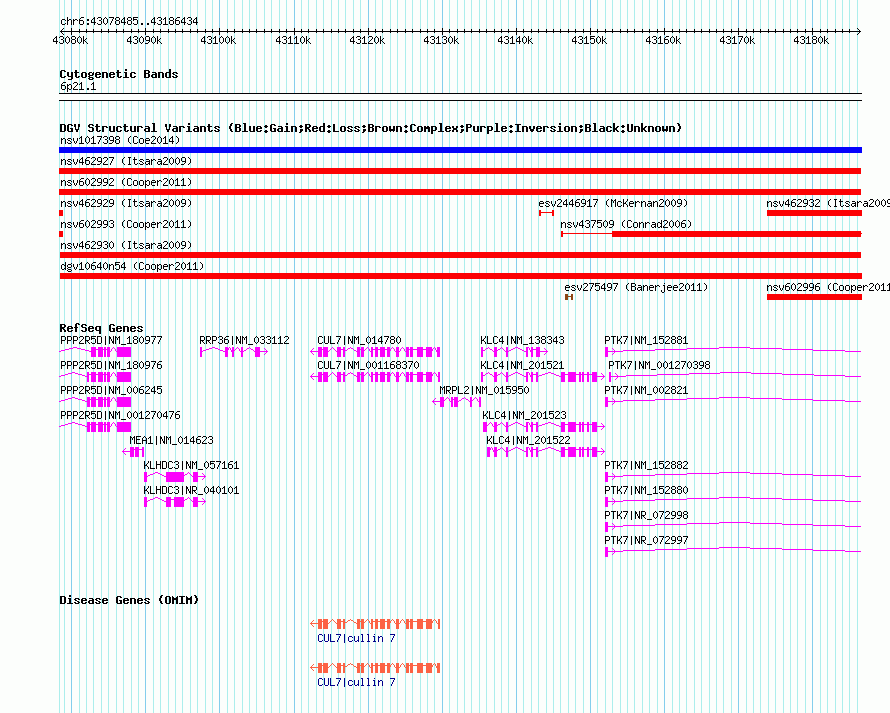This screenshot has height=713, width=890.
Task: Click the KLC4|NM_201522 transcript label
Action: (528, 441)
